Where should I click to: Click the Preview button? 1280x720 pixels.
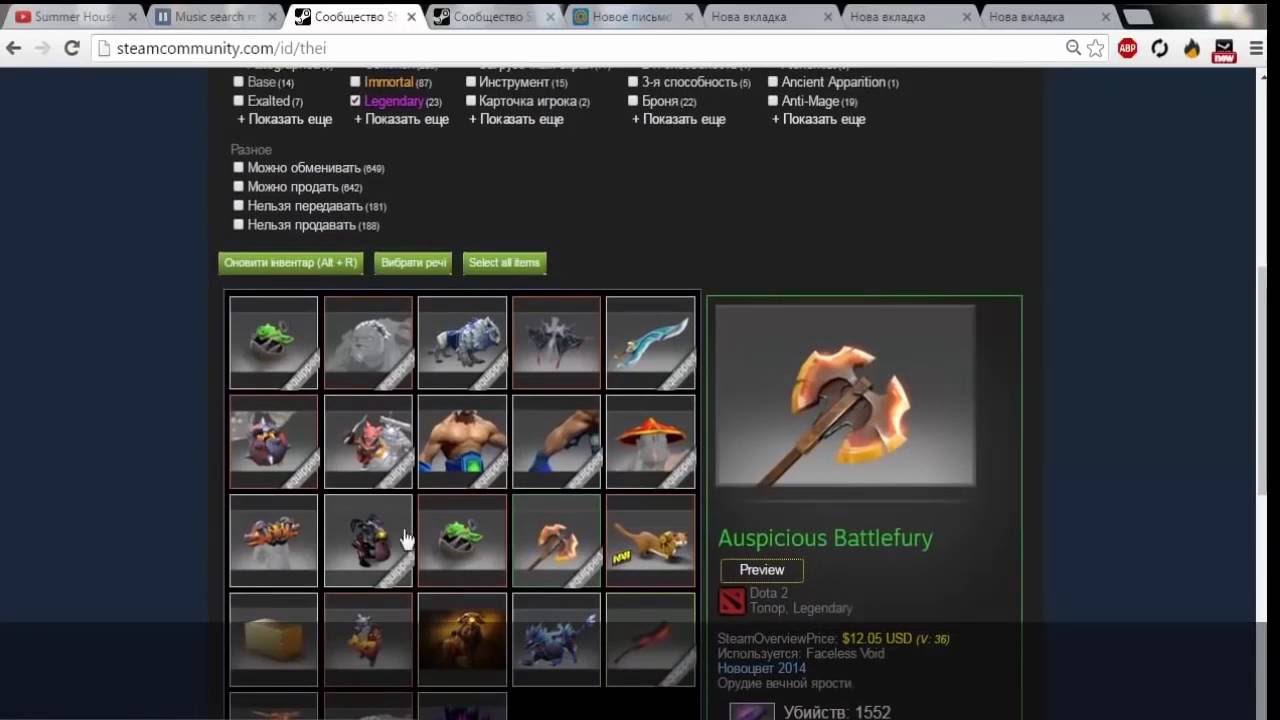(761, 570)
